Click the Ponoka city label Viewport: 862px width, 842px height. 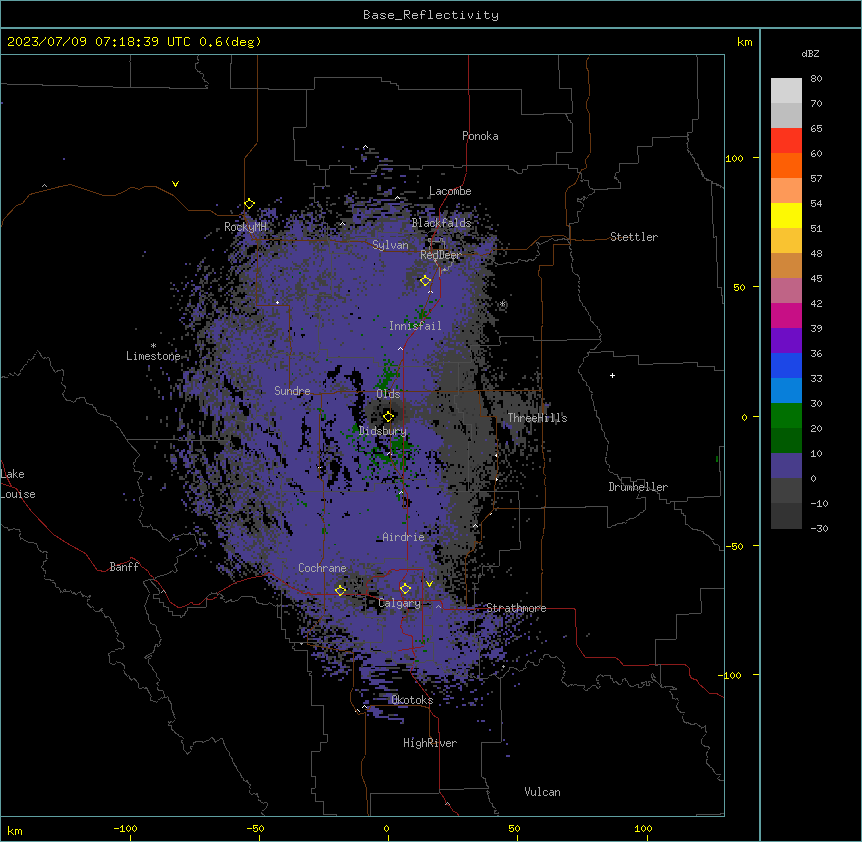click(480, 136)
